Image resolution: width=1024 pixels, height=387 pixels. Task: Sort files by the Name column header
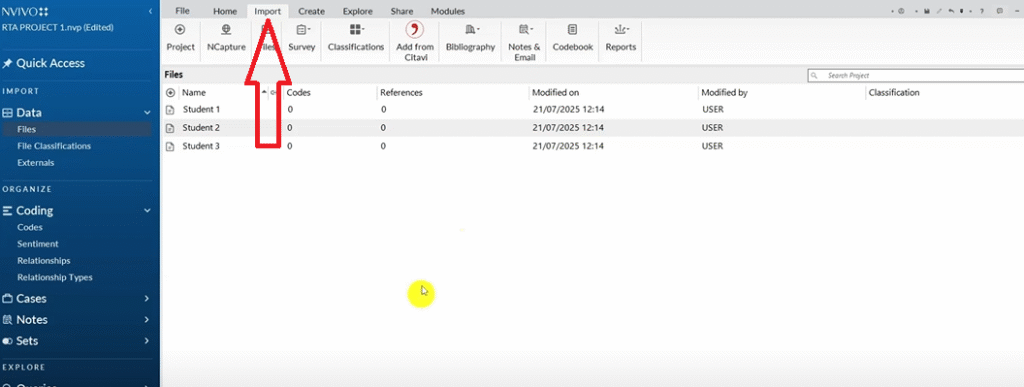[194, 93]
